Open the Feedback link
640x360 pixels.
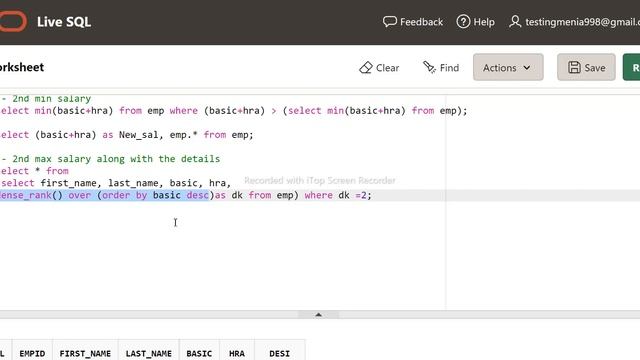coord(421,22)
